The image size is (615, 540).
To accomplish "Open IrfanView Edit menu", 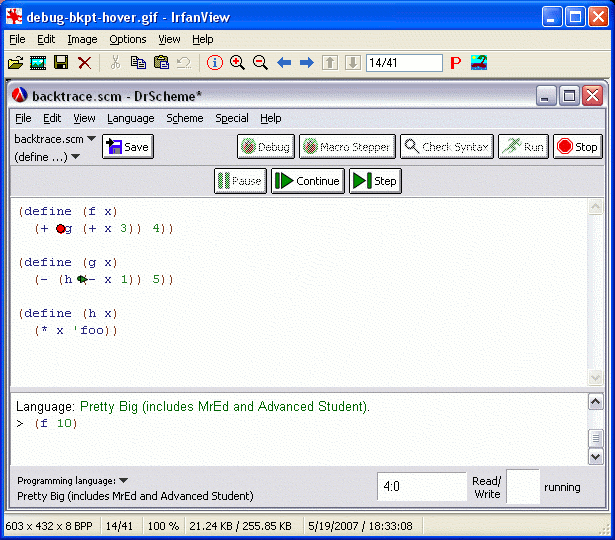I will [46, 39].
